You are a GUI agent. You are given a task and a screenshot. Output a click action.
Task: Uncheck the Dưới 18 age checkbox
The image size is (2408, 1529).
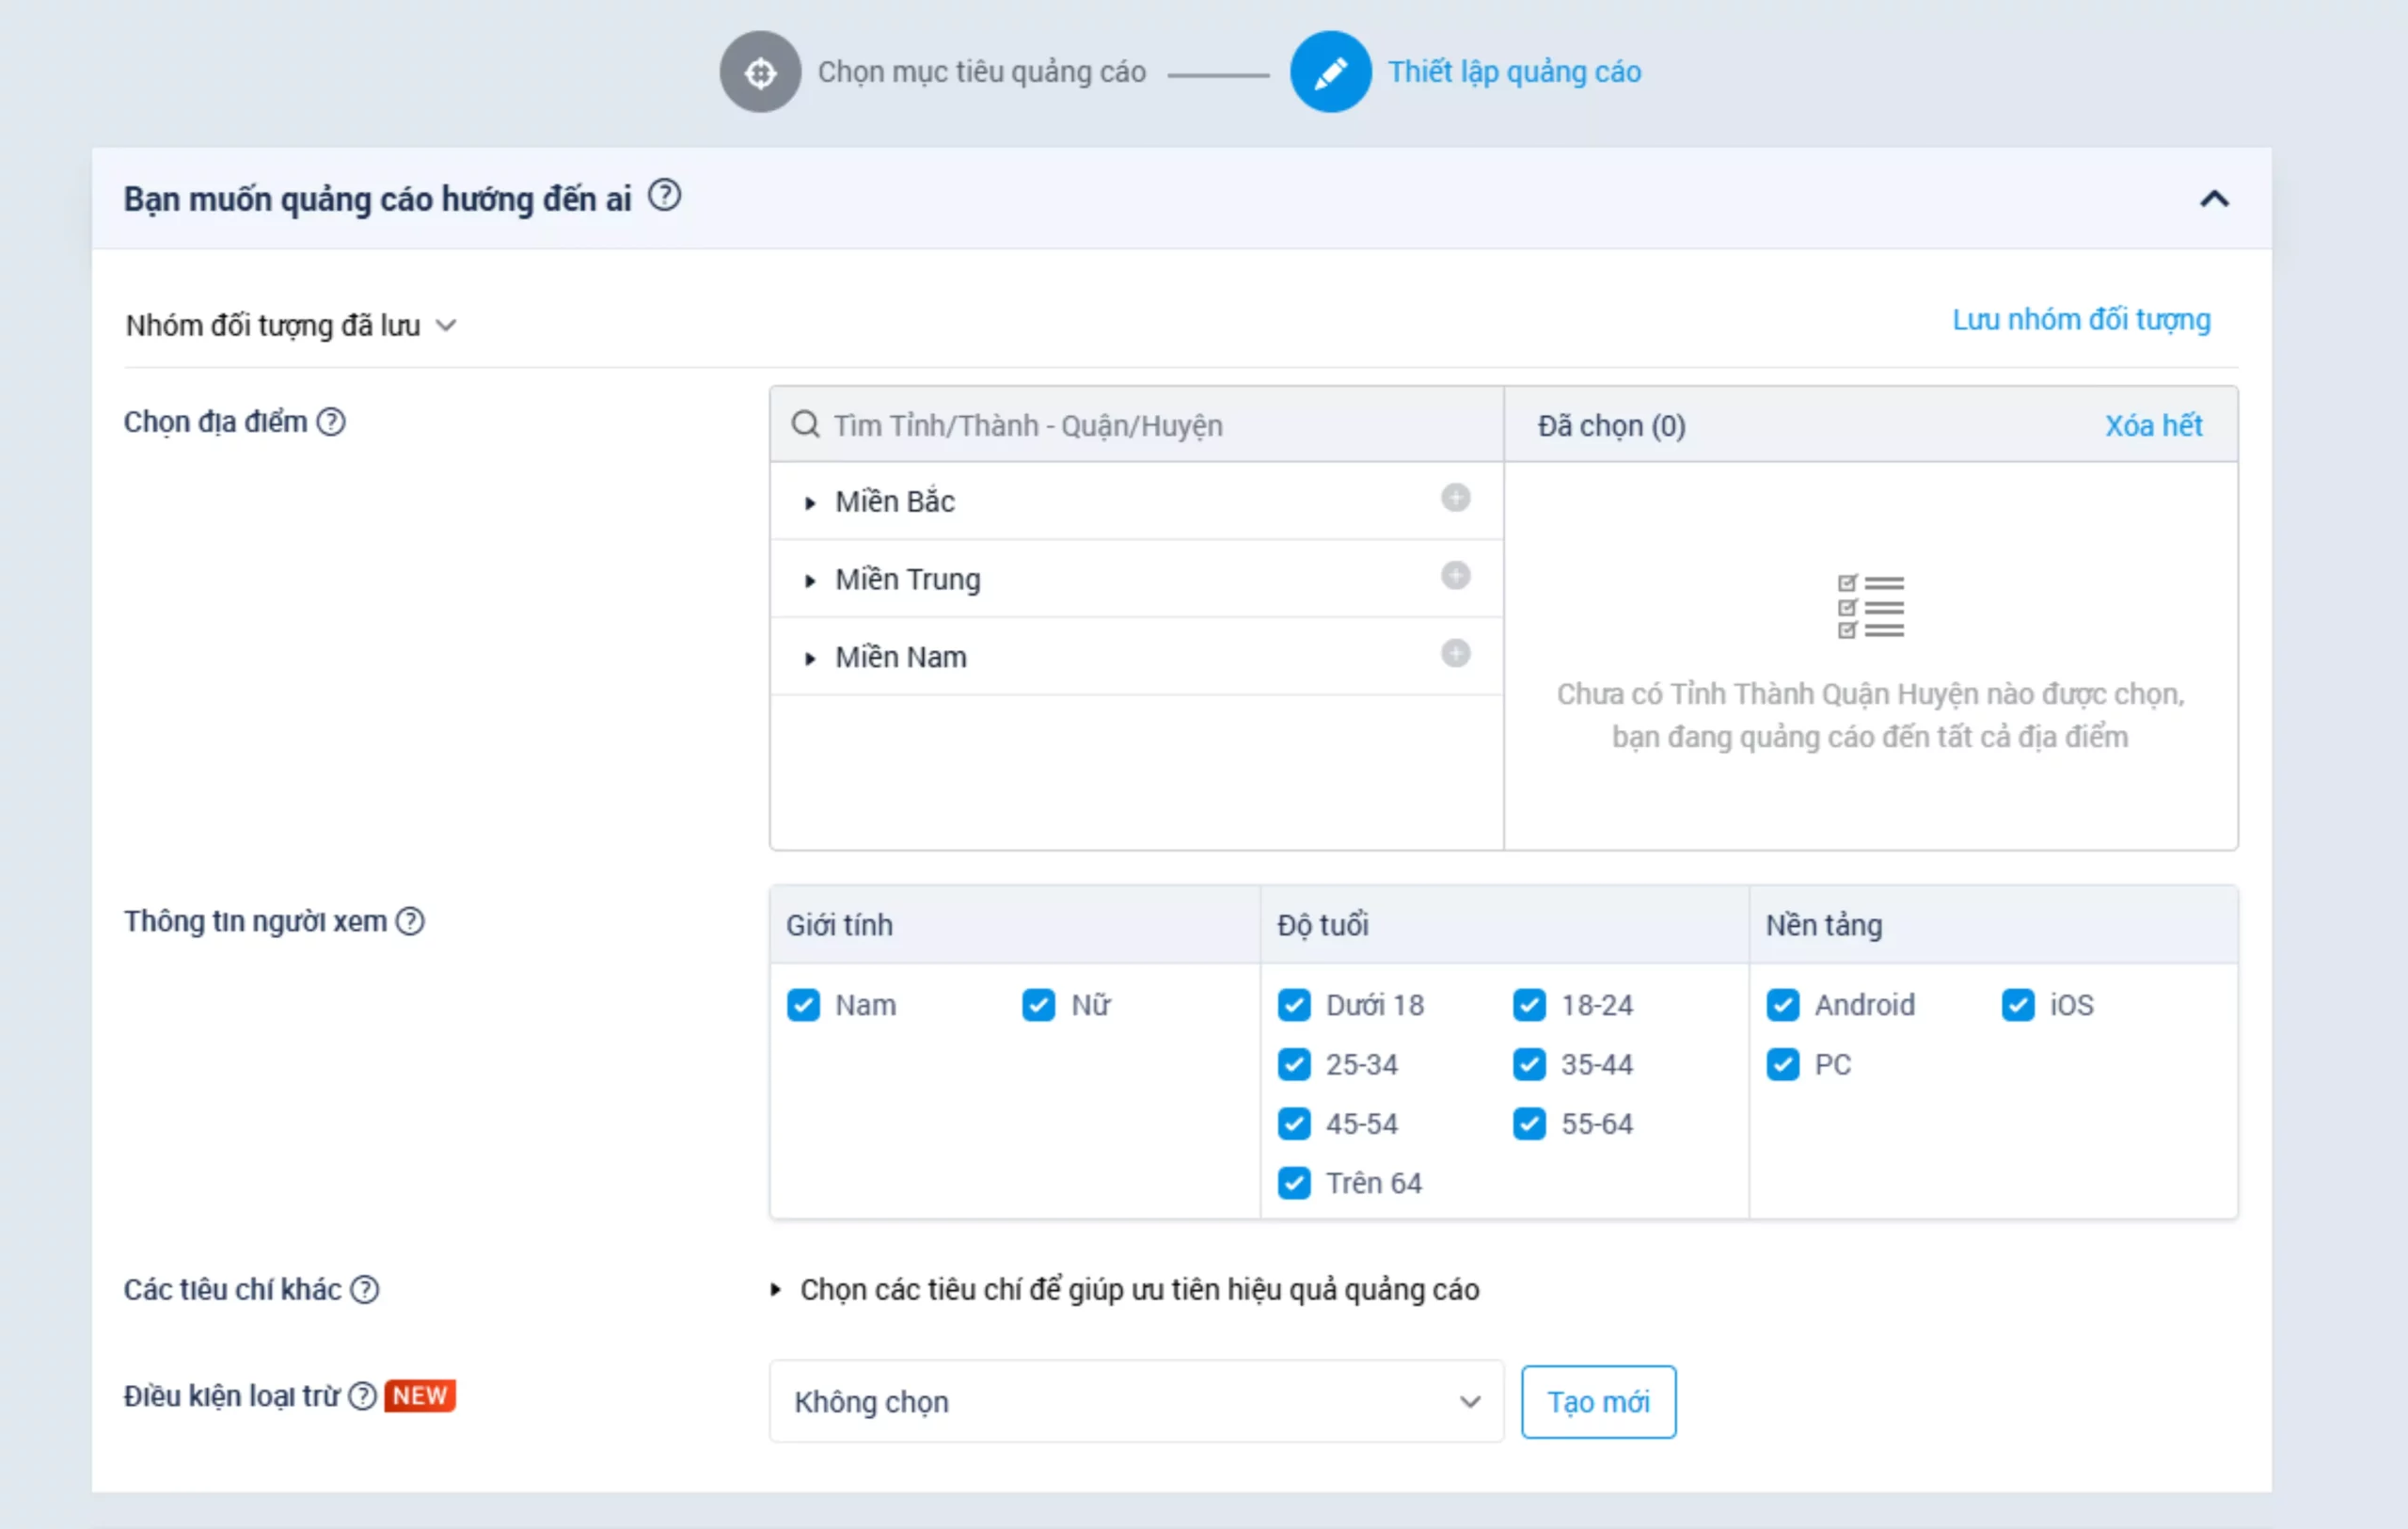click(x=1294, y=1005)
